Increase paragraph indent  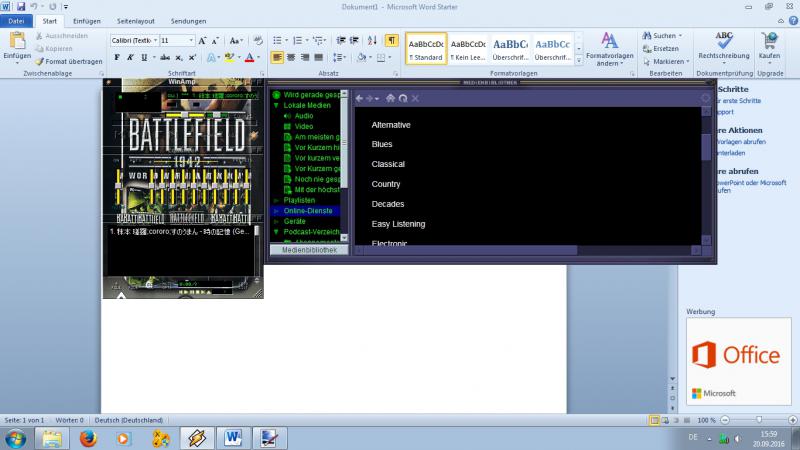coord(354,40)
